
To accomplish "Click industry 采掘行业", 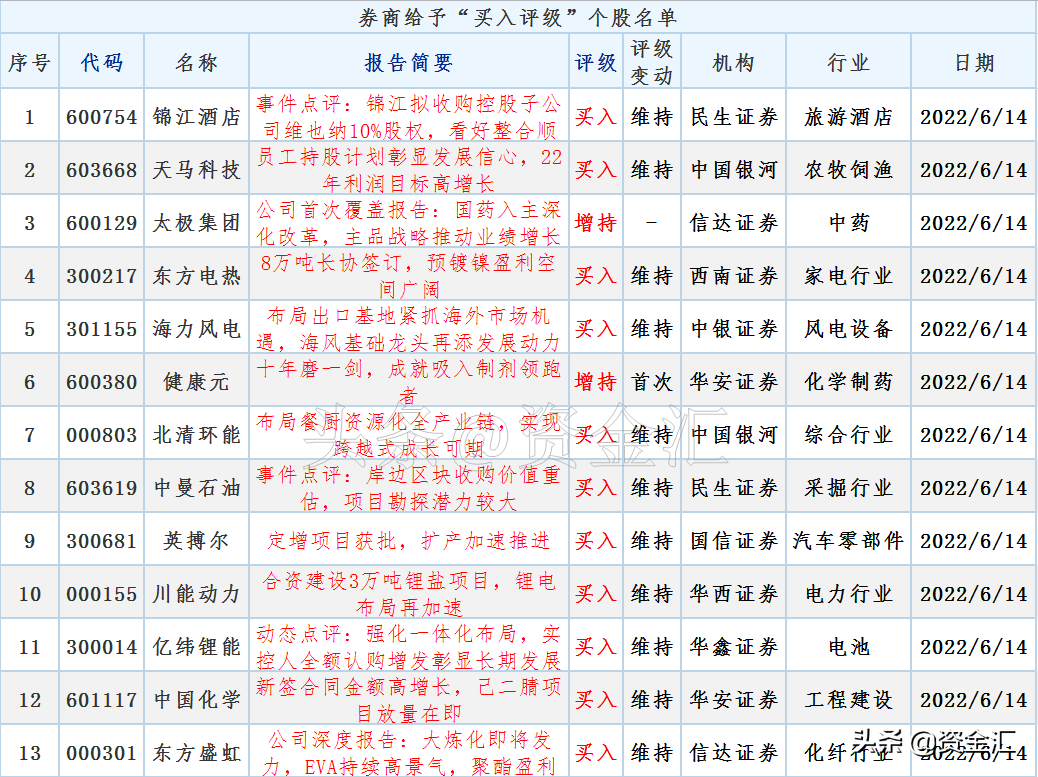I will point(848,488).
